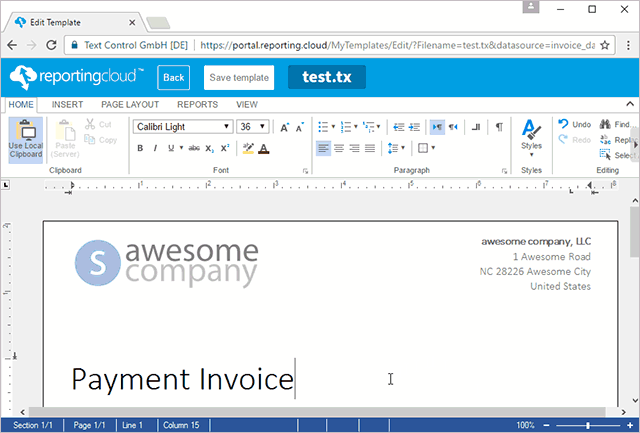This screenshot has width=640, height=433.
Task: Apply bold formatting
Action: click(x=140, y=148)
